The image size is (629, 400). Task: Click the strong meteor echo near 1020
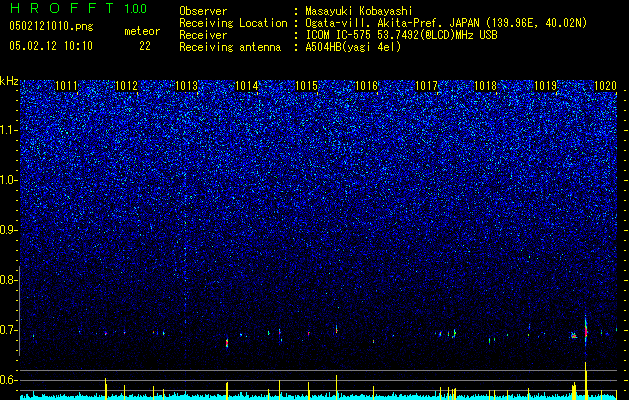click(x=586, y=331)
